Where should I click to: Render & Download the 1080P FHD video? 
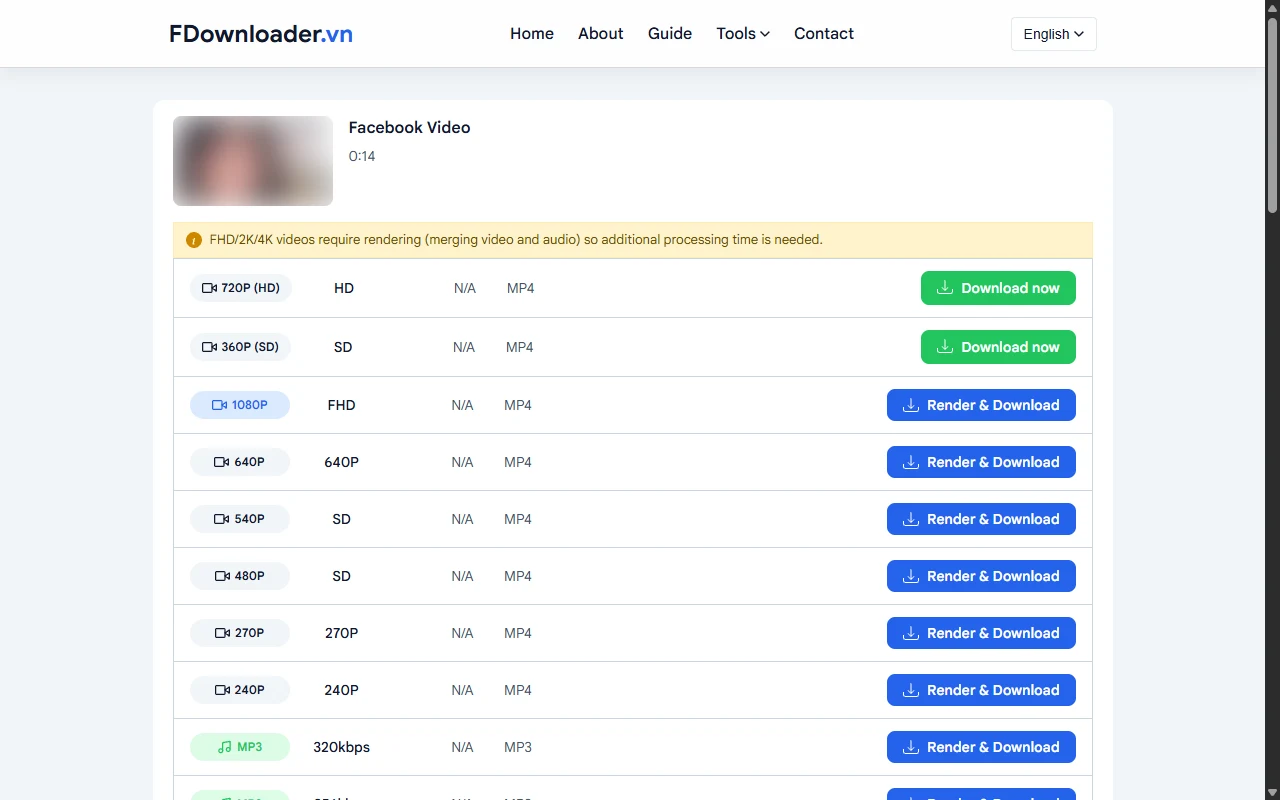click(x=981, y=405)
